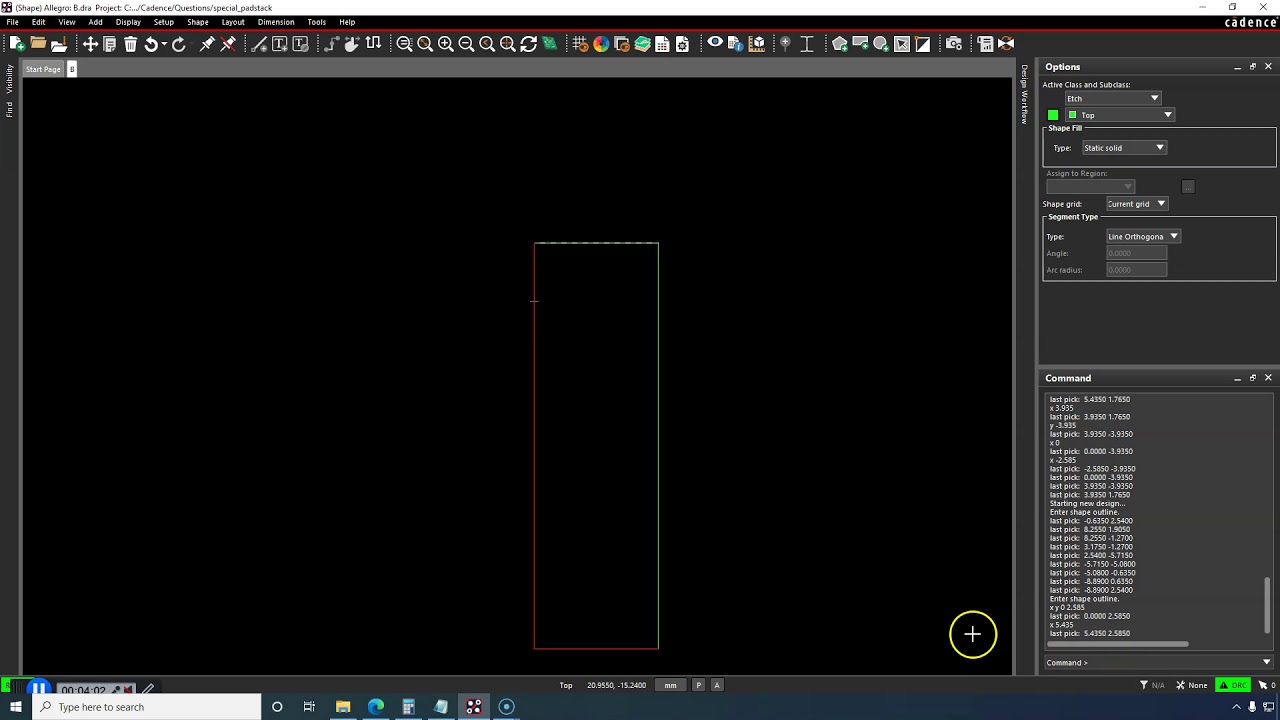
Task: Select the Copy tool
Action: [x=110, y=44]
